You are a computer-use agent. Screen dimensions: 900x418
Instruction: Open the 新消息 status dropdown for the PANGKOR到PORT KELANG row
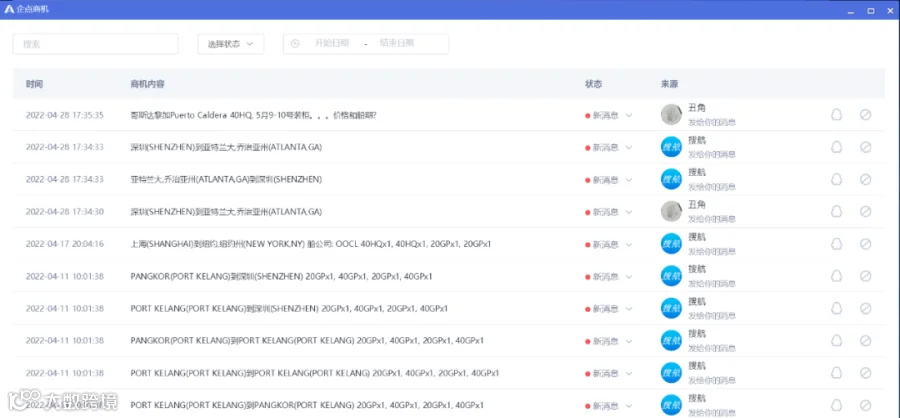point(609,341)
